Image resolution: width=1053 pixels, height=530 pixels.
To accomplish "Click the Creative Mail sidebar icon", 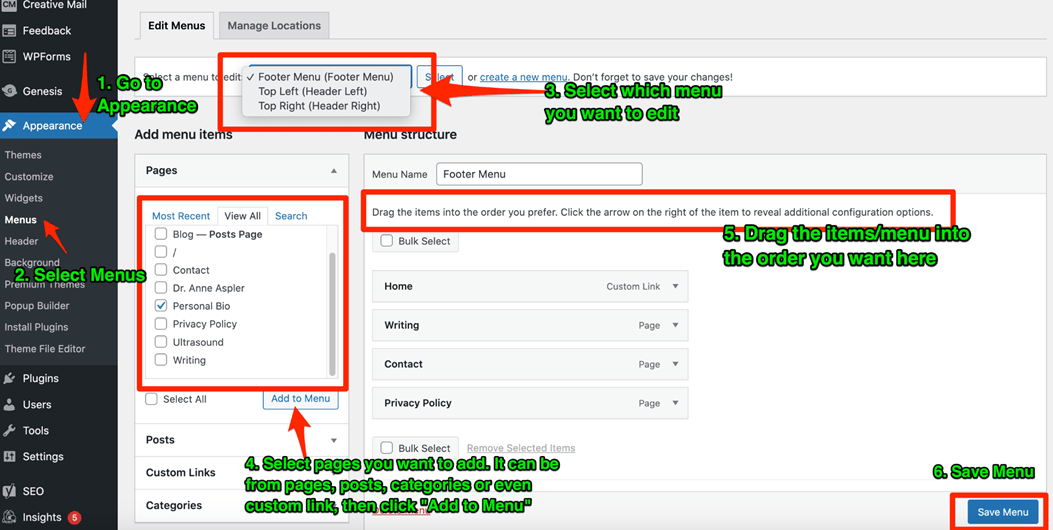I will pyautogui.click(x=9, y=5).
